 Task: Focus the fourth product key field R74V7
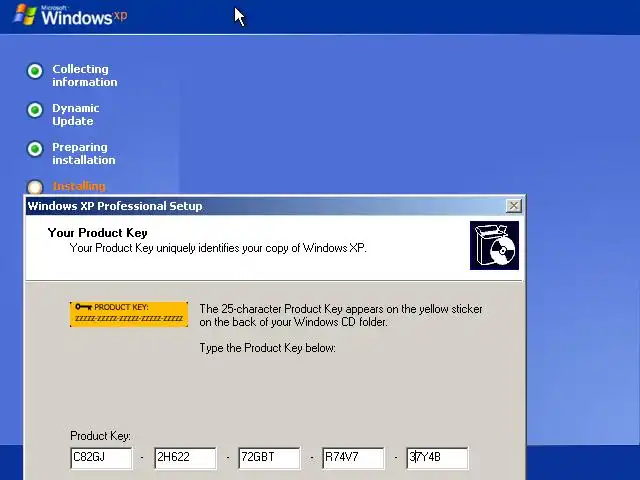[x=353, y=458]
